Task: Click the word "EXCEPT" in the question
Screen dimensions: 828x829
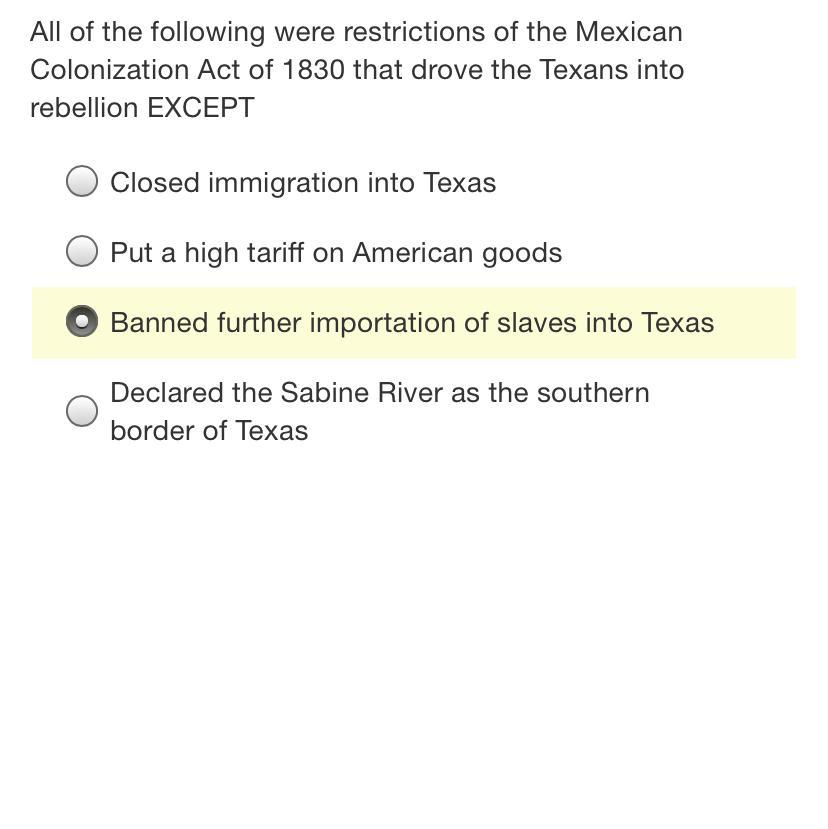Action: tap(200, 108)
